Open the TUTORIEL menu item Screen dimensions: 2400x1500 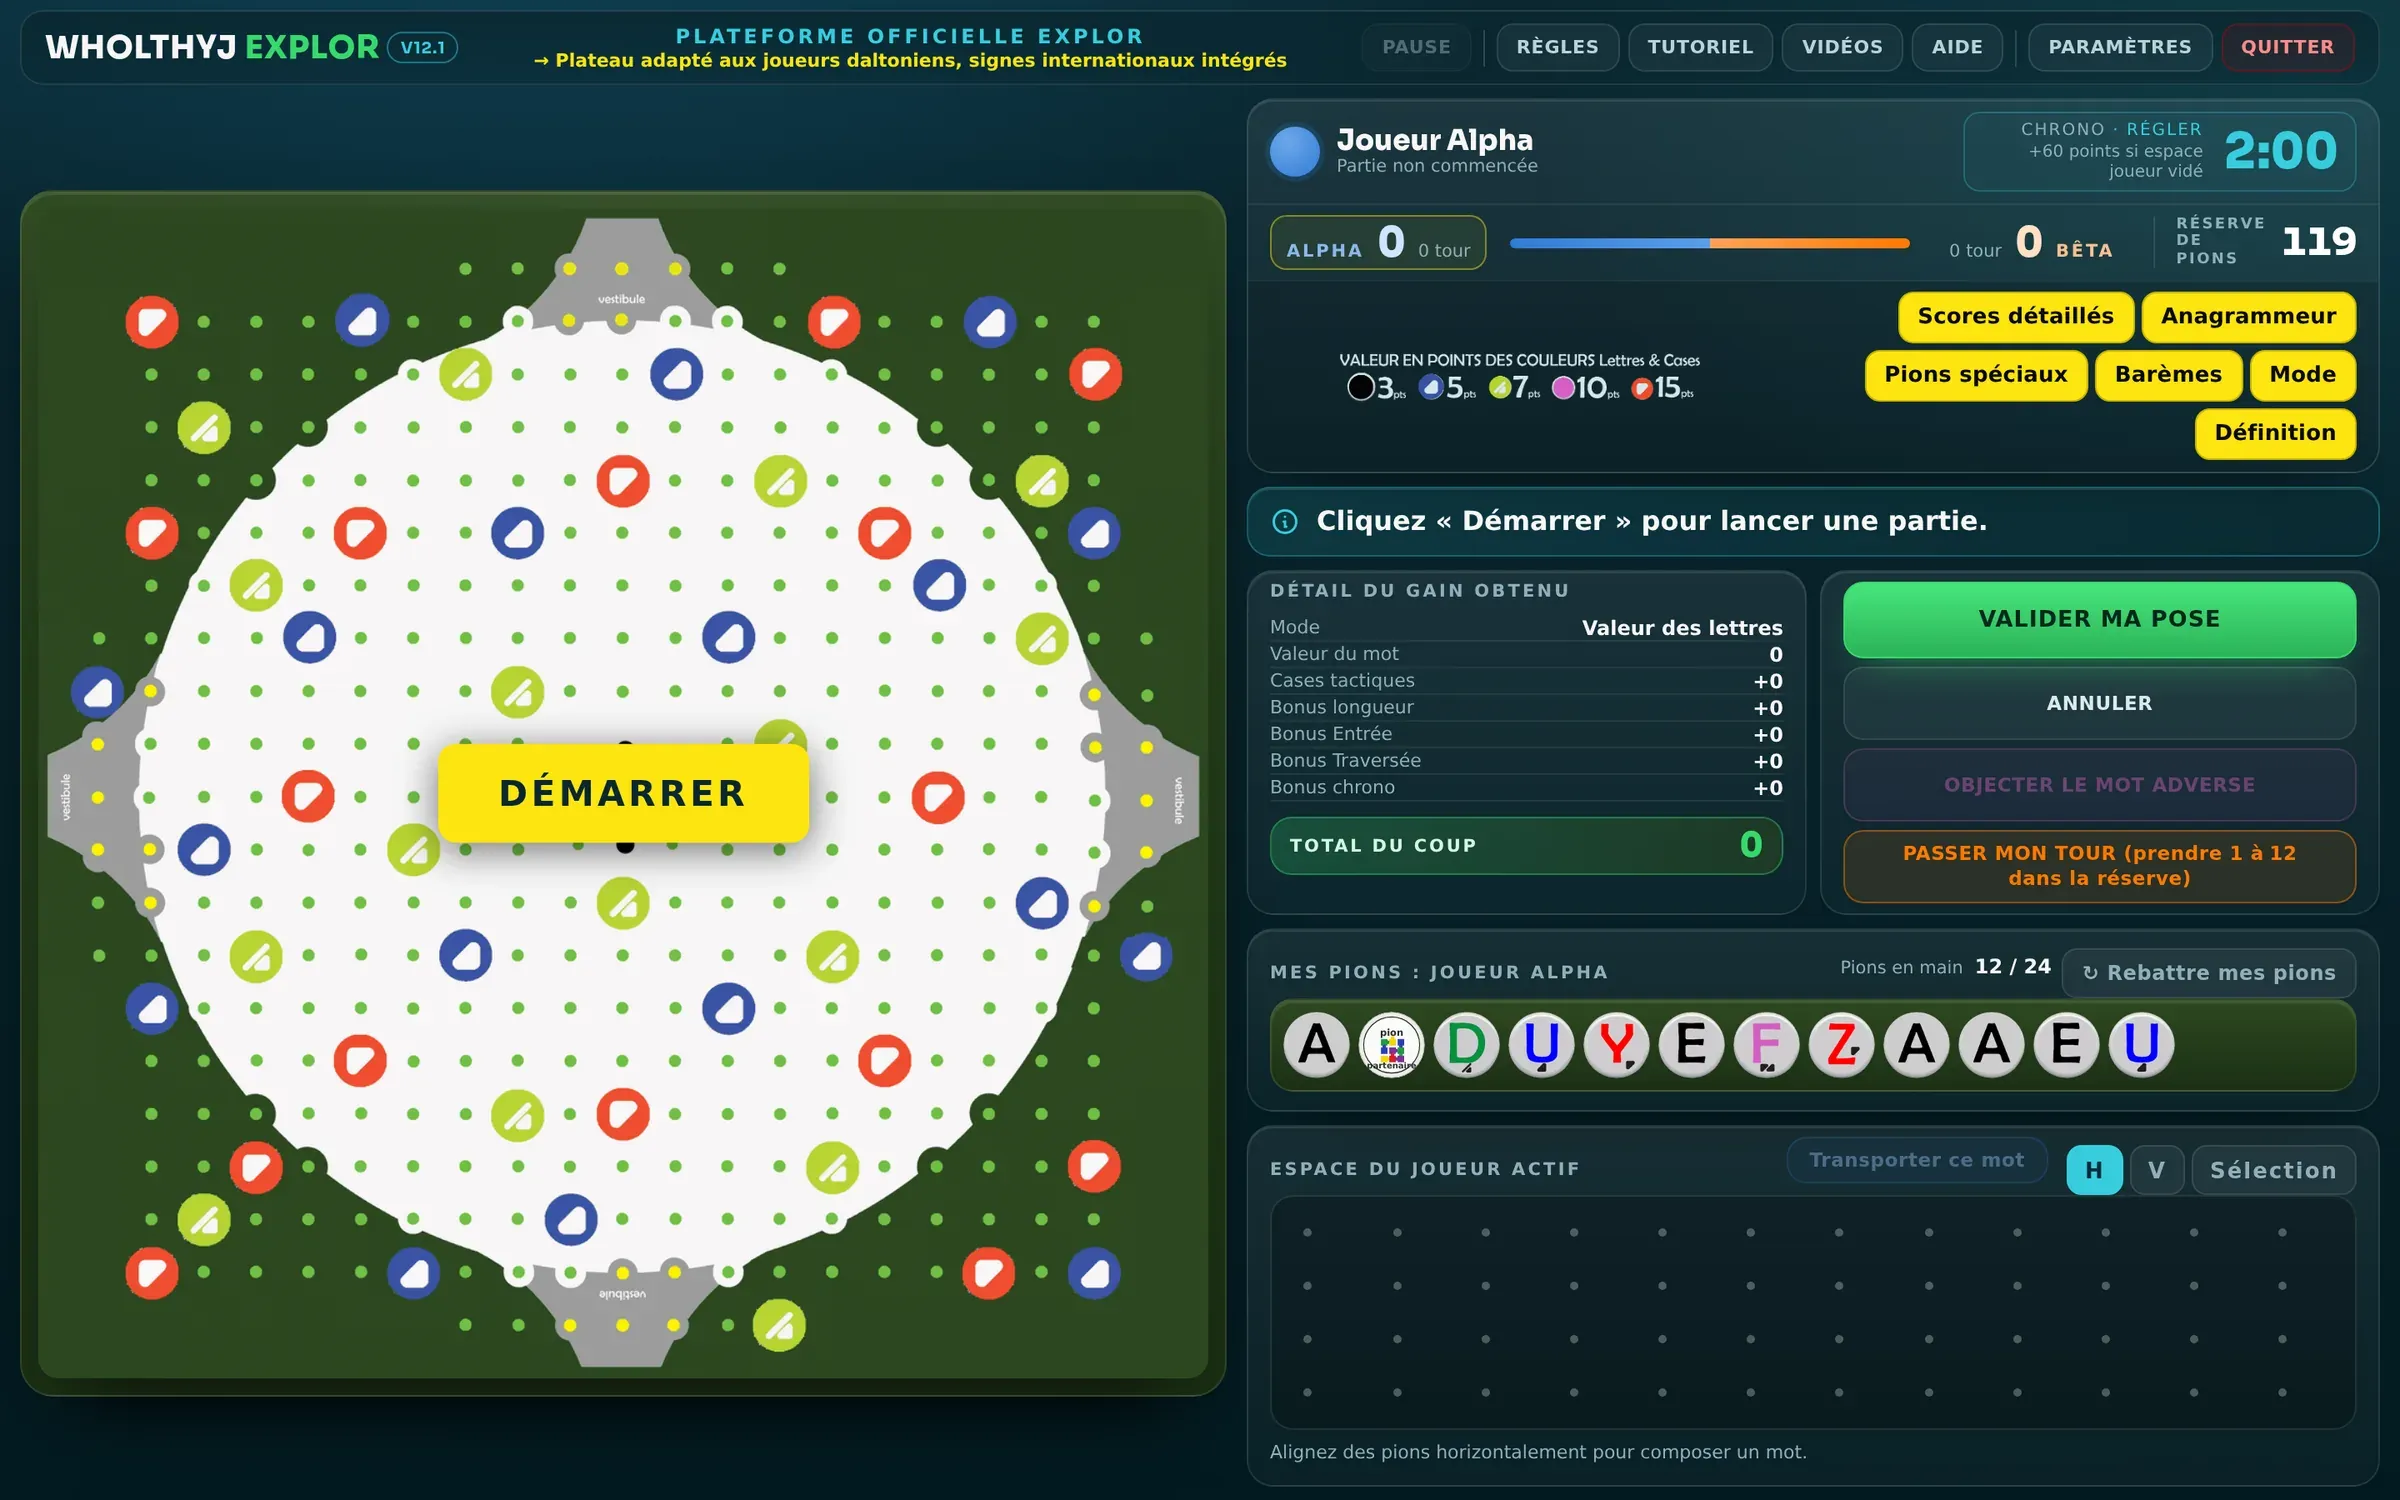1700,47
